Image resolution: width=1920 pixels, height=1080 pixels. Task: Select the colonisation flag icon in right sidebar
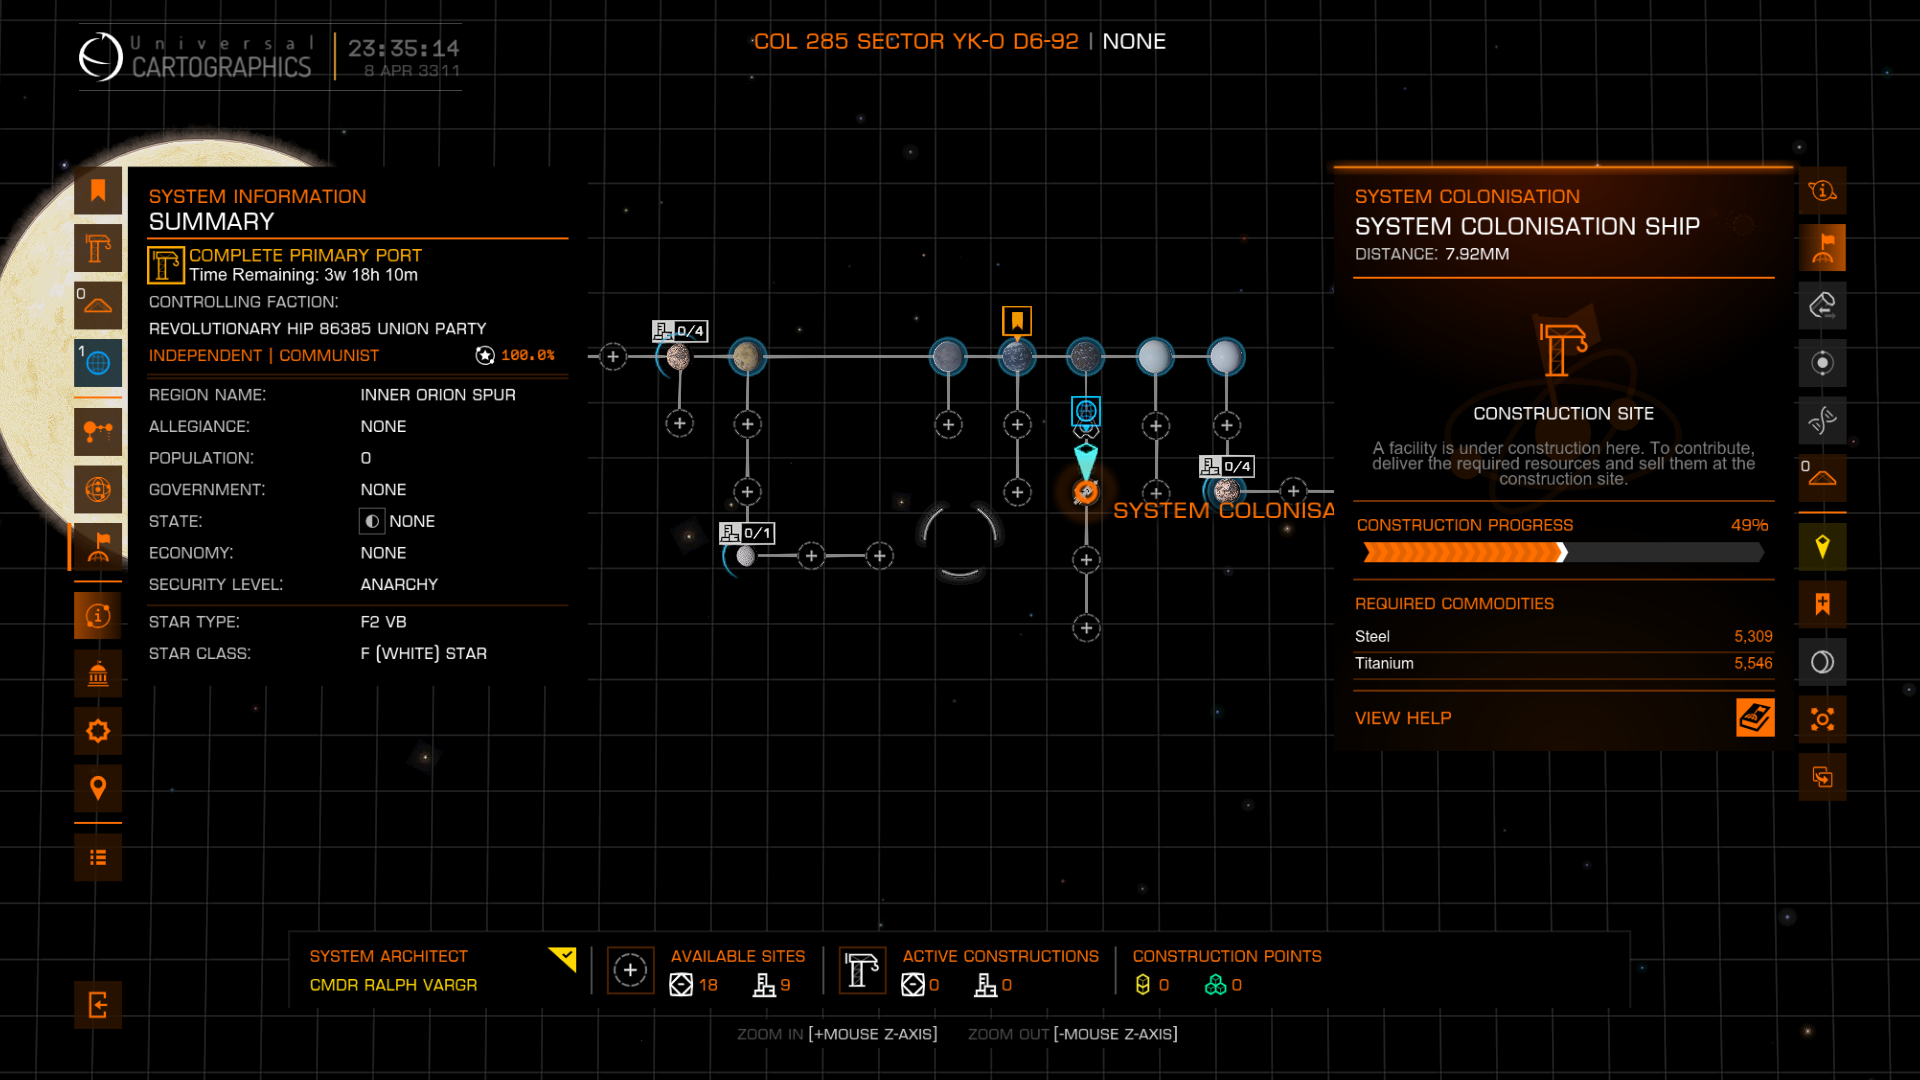[x=1822, y=248]
